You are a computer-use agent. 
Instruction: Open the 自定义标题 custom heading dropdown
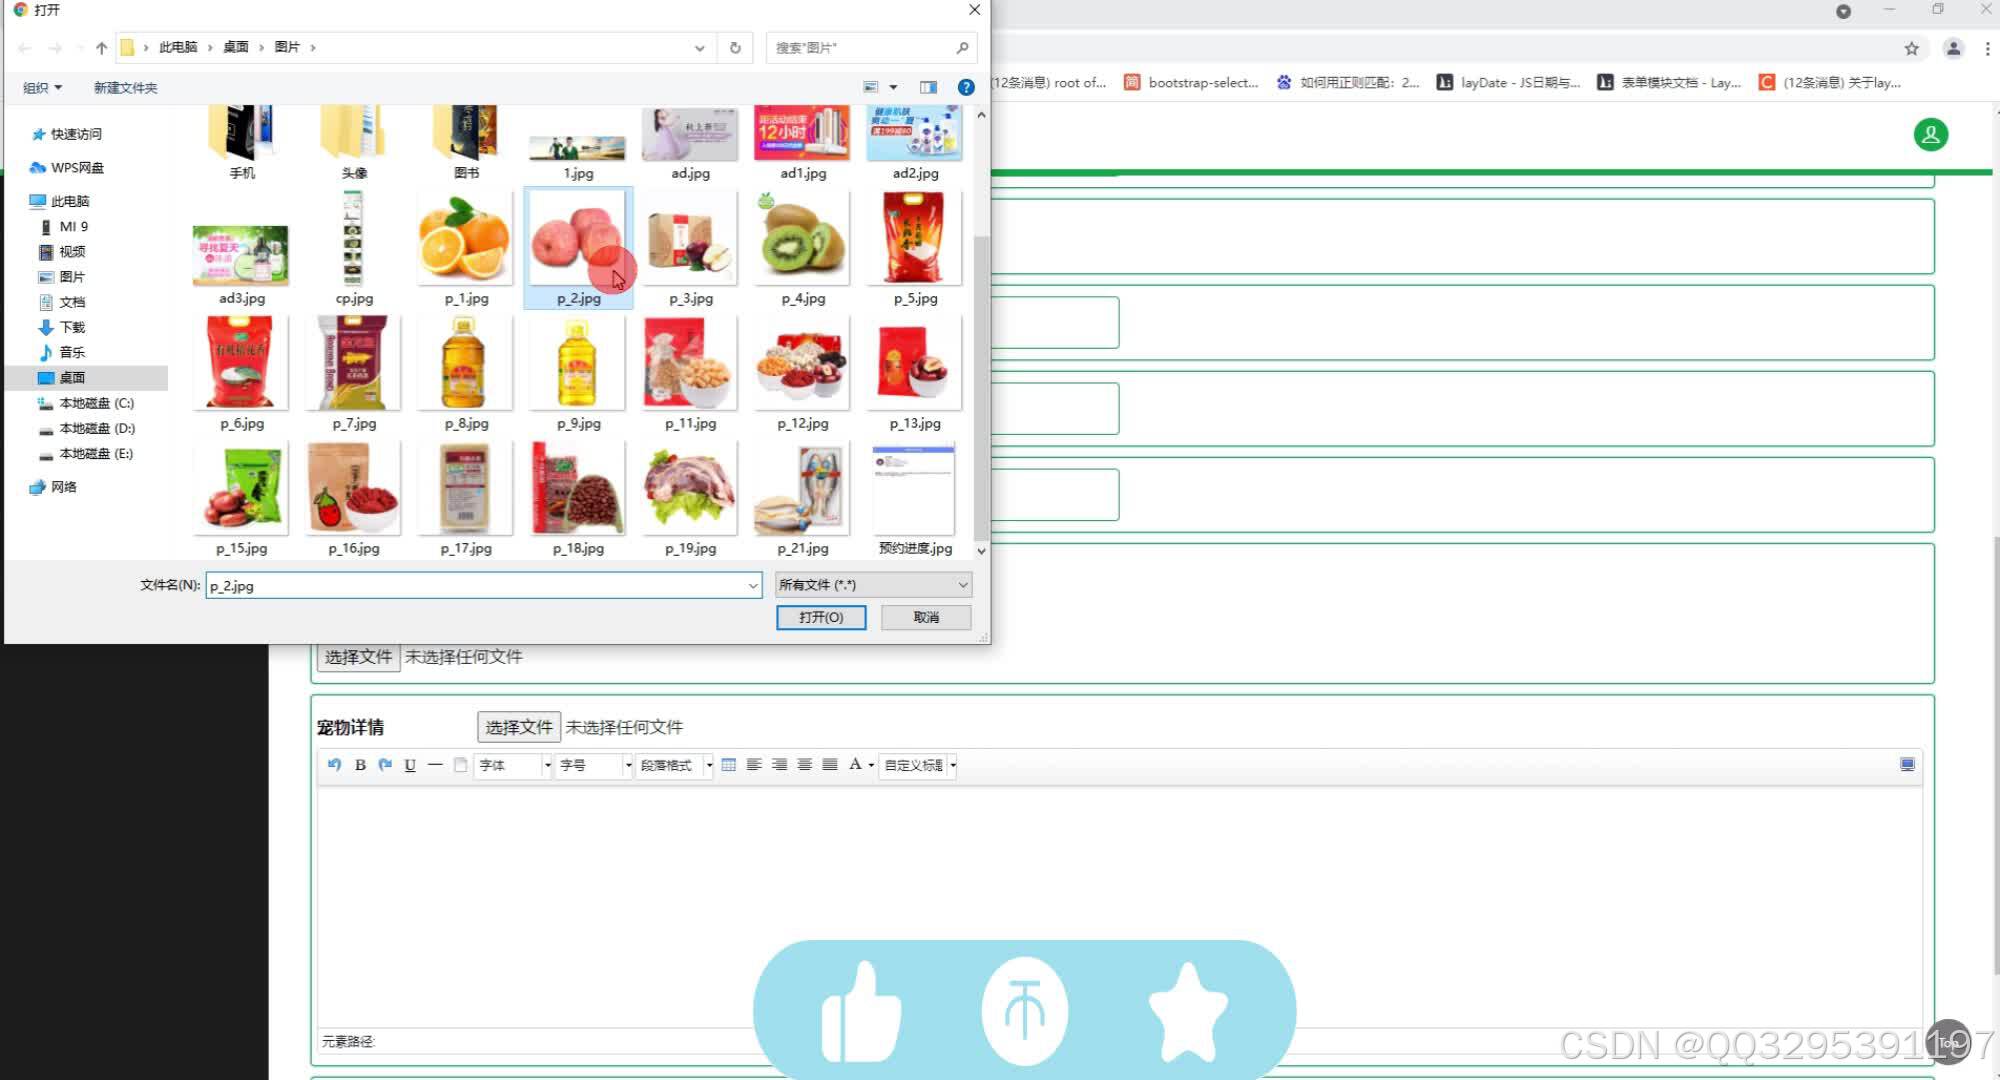pos(919,765)
